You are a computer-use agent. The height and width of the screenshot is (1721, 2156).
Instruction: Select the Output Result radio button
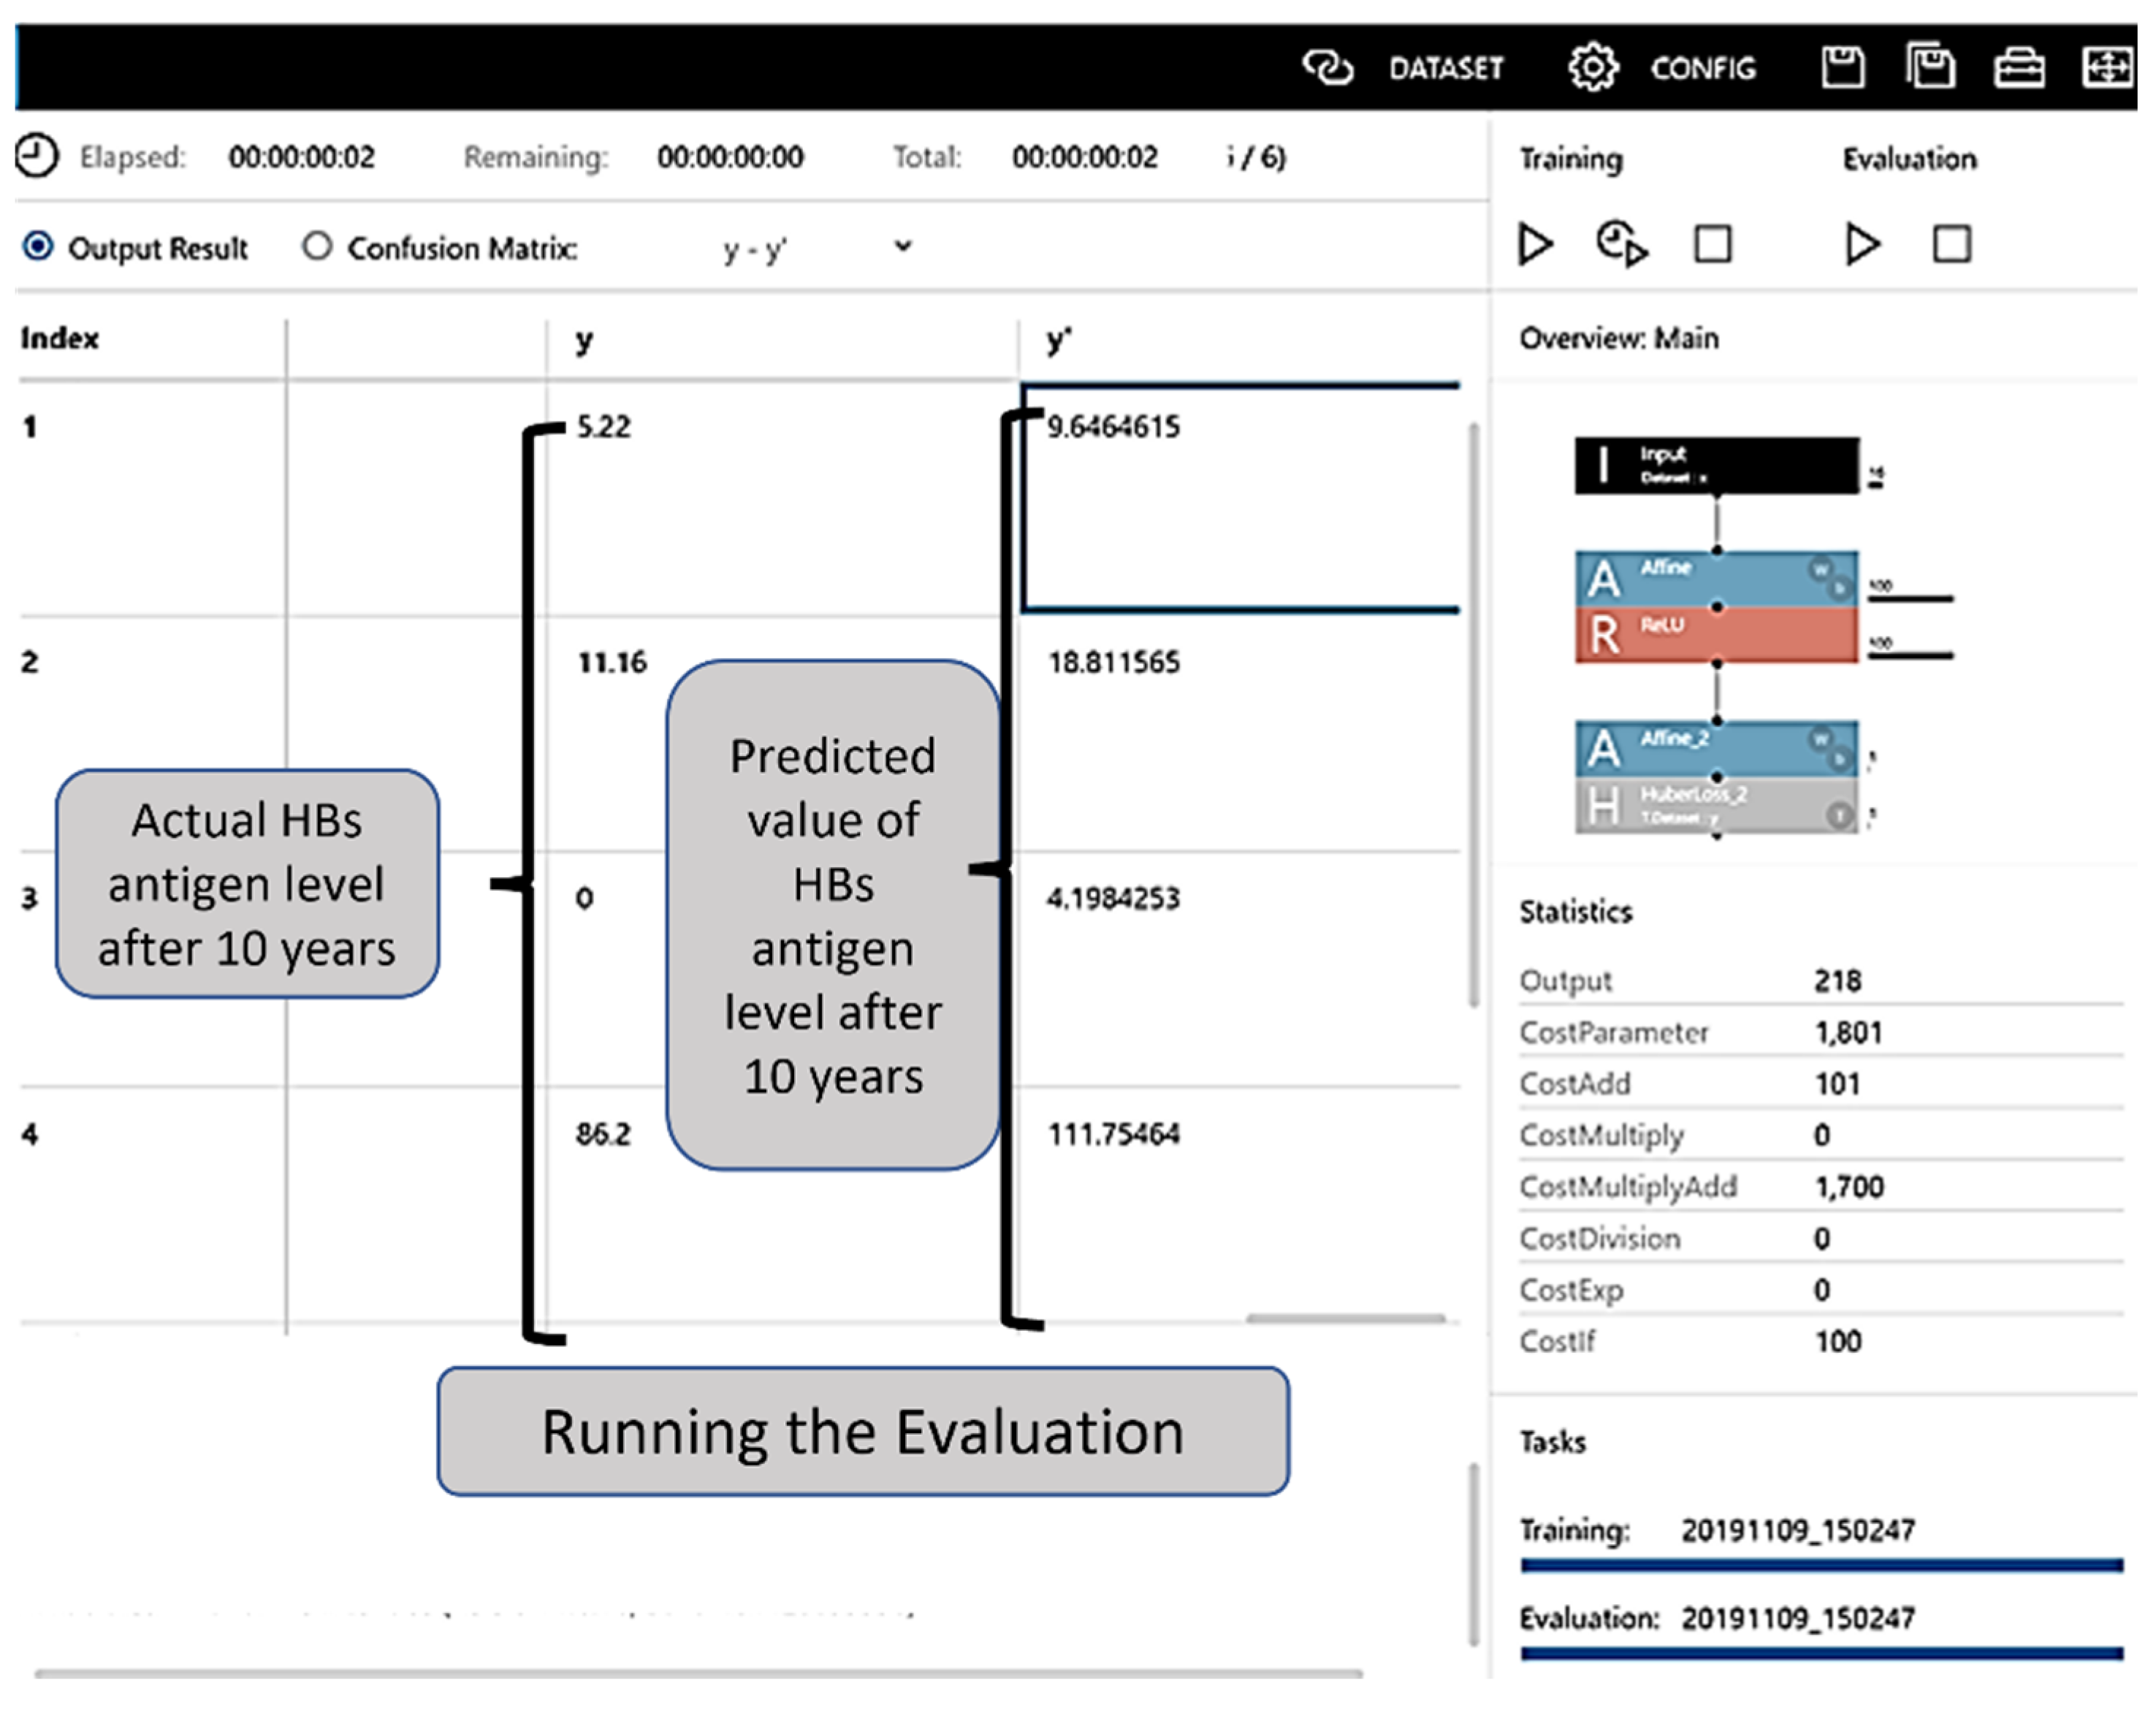pyautogui.click(x=38, y=247)
